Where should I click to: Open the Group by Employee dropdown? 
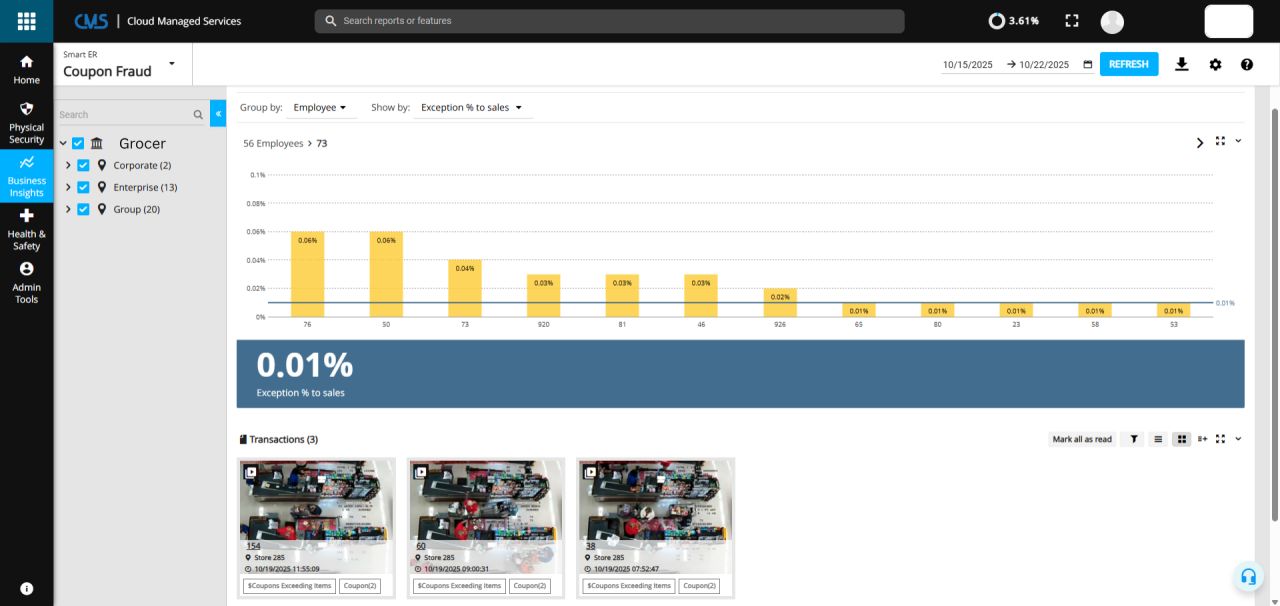[319, 107]
